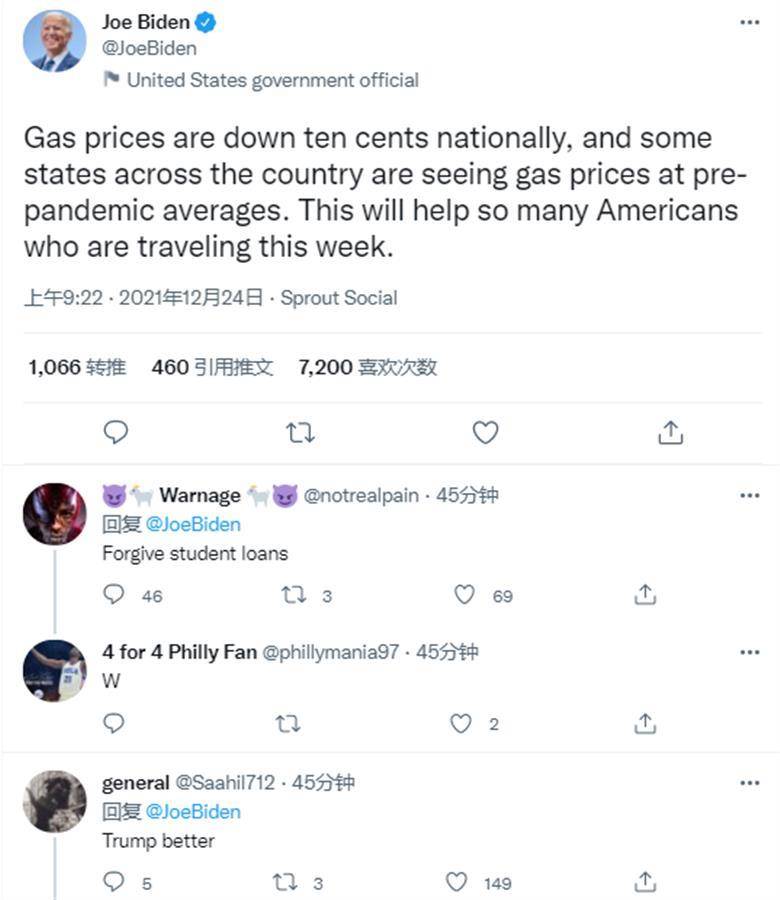
Task: Reply to the "Trump better" comment
Action: pyautogui.click(x=115, y=882)
